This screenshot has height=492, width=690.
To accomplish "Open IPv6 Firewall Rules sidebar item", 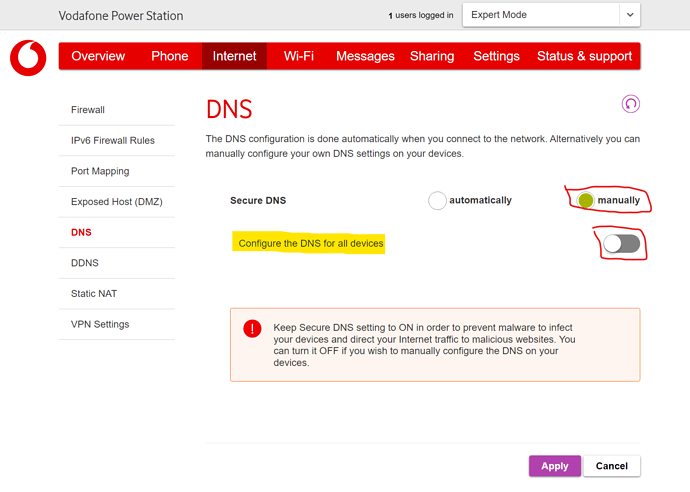I will (x=117, y=141).
